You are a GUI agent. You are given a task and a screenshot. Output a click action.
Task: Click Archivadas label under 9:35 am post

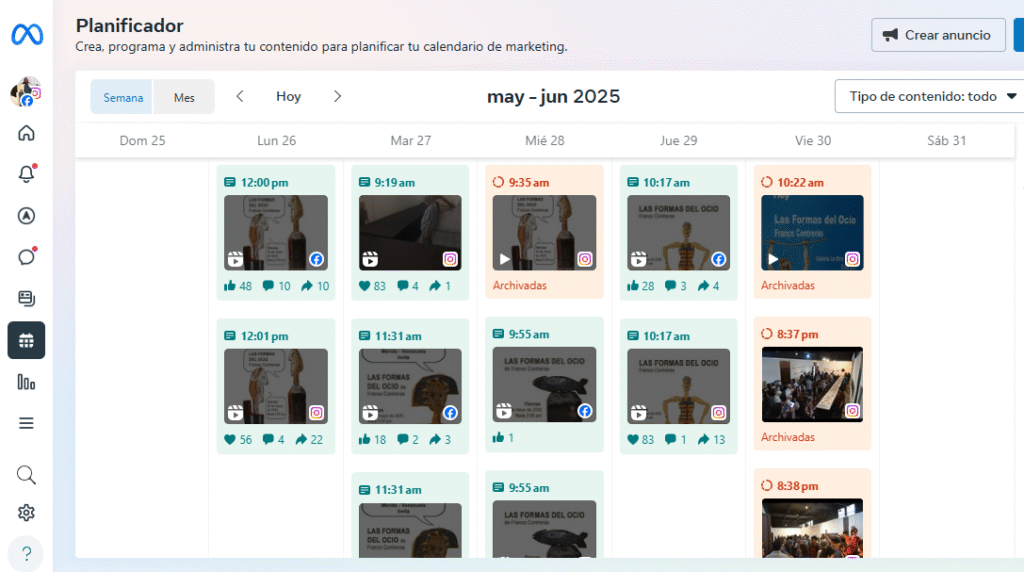[520, 285]
